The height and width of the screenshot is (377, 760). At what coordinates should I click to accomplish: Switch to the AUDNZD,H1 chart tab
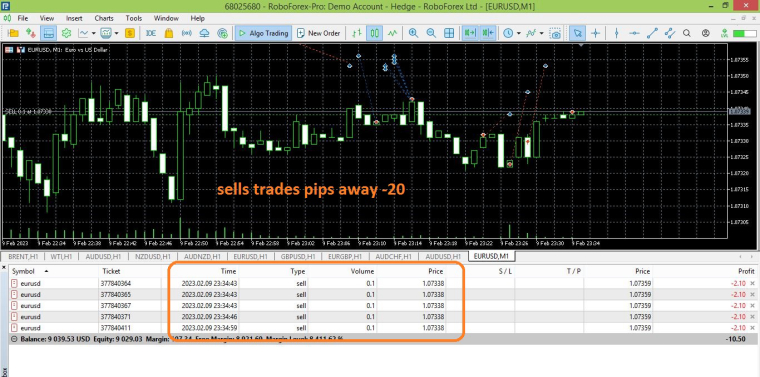pyautogui.click(x=202, y=256)
